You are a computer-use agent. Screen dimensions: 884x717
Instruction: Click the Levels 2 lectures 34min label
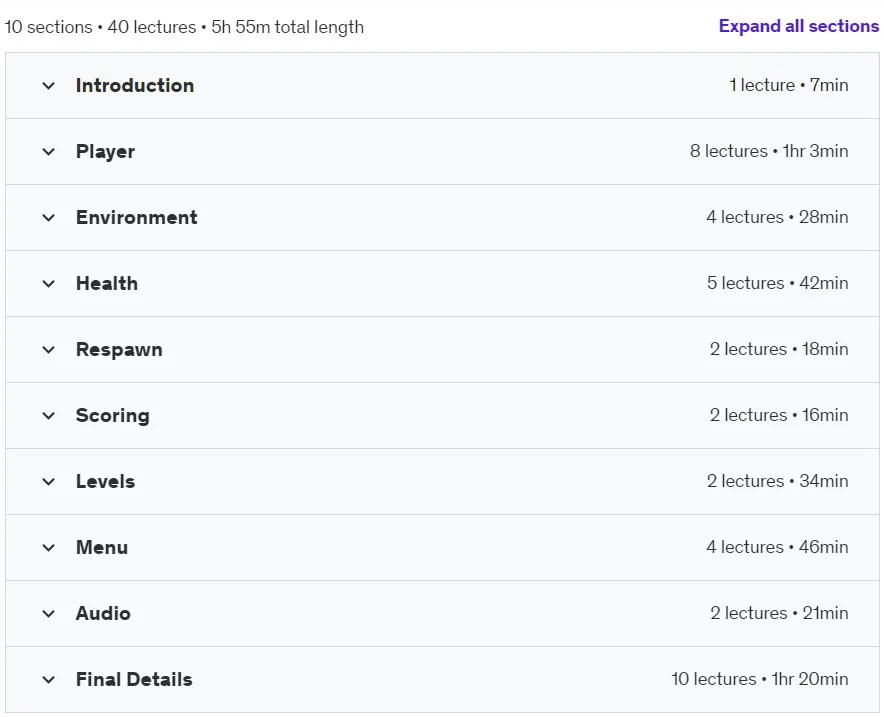(777, 481)
